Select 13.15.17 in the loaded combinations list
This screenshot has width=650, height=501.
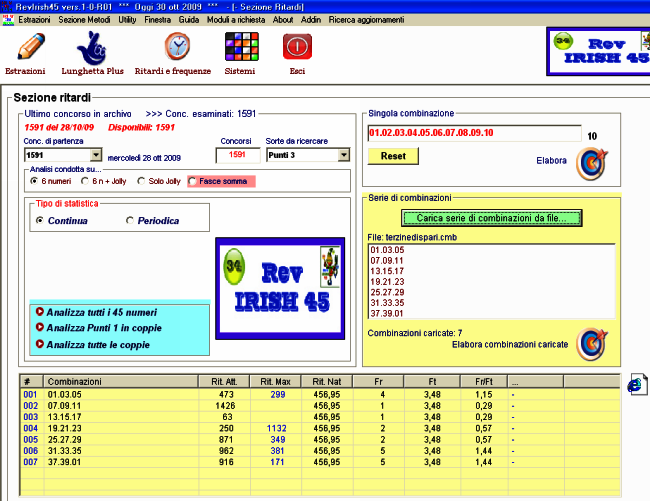click(x=387, y=271)
